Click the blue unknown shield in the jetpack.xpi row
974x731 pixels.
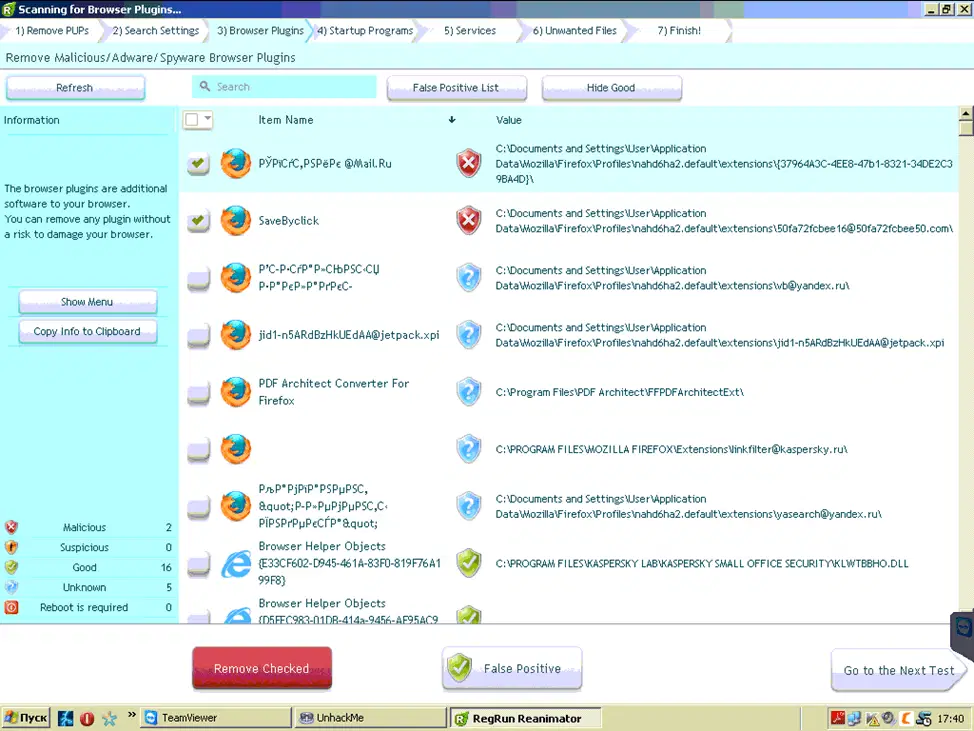[x=469, y=335]
